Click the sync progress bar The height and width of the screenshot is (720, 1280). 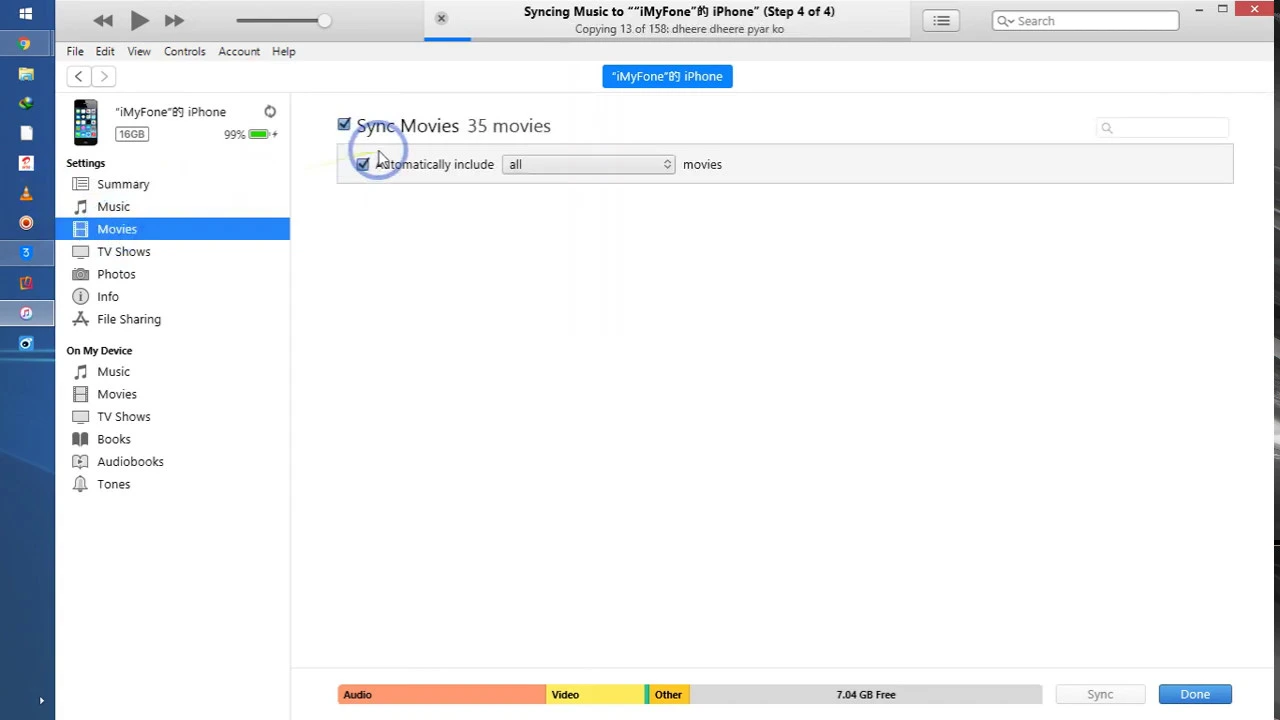(667, 39)
